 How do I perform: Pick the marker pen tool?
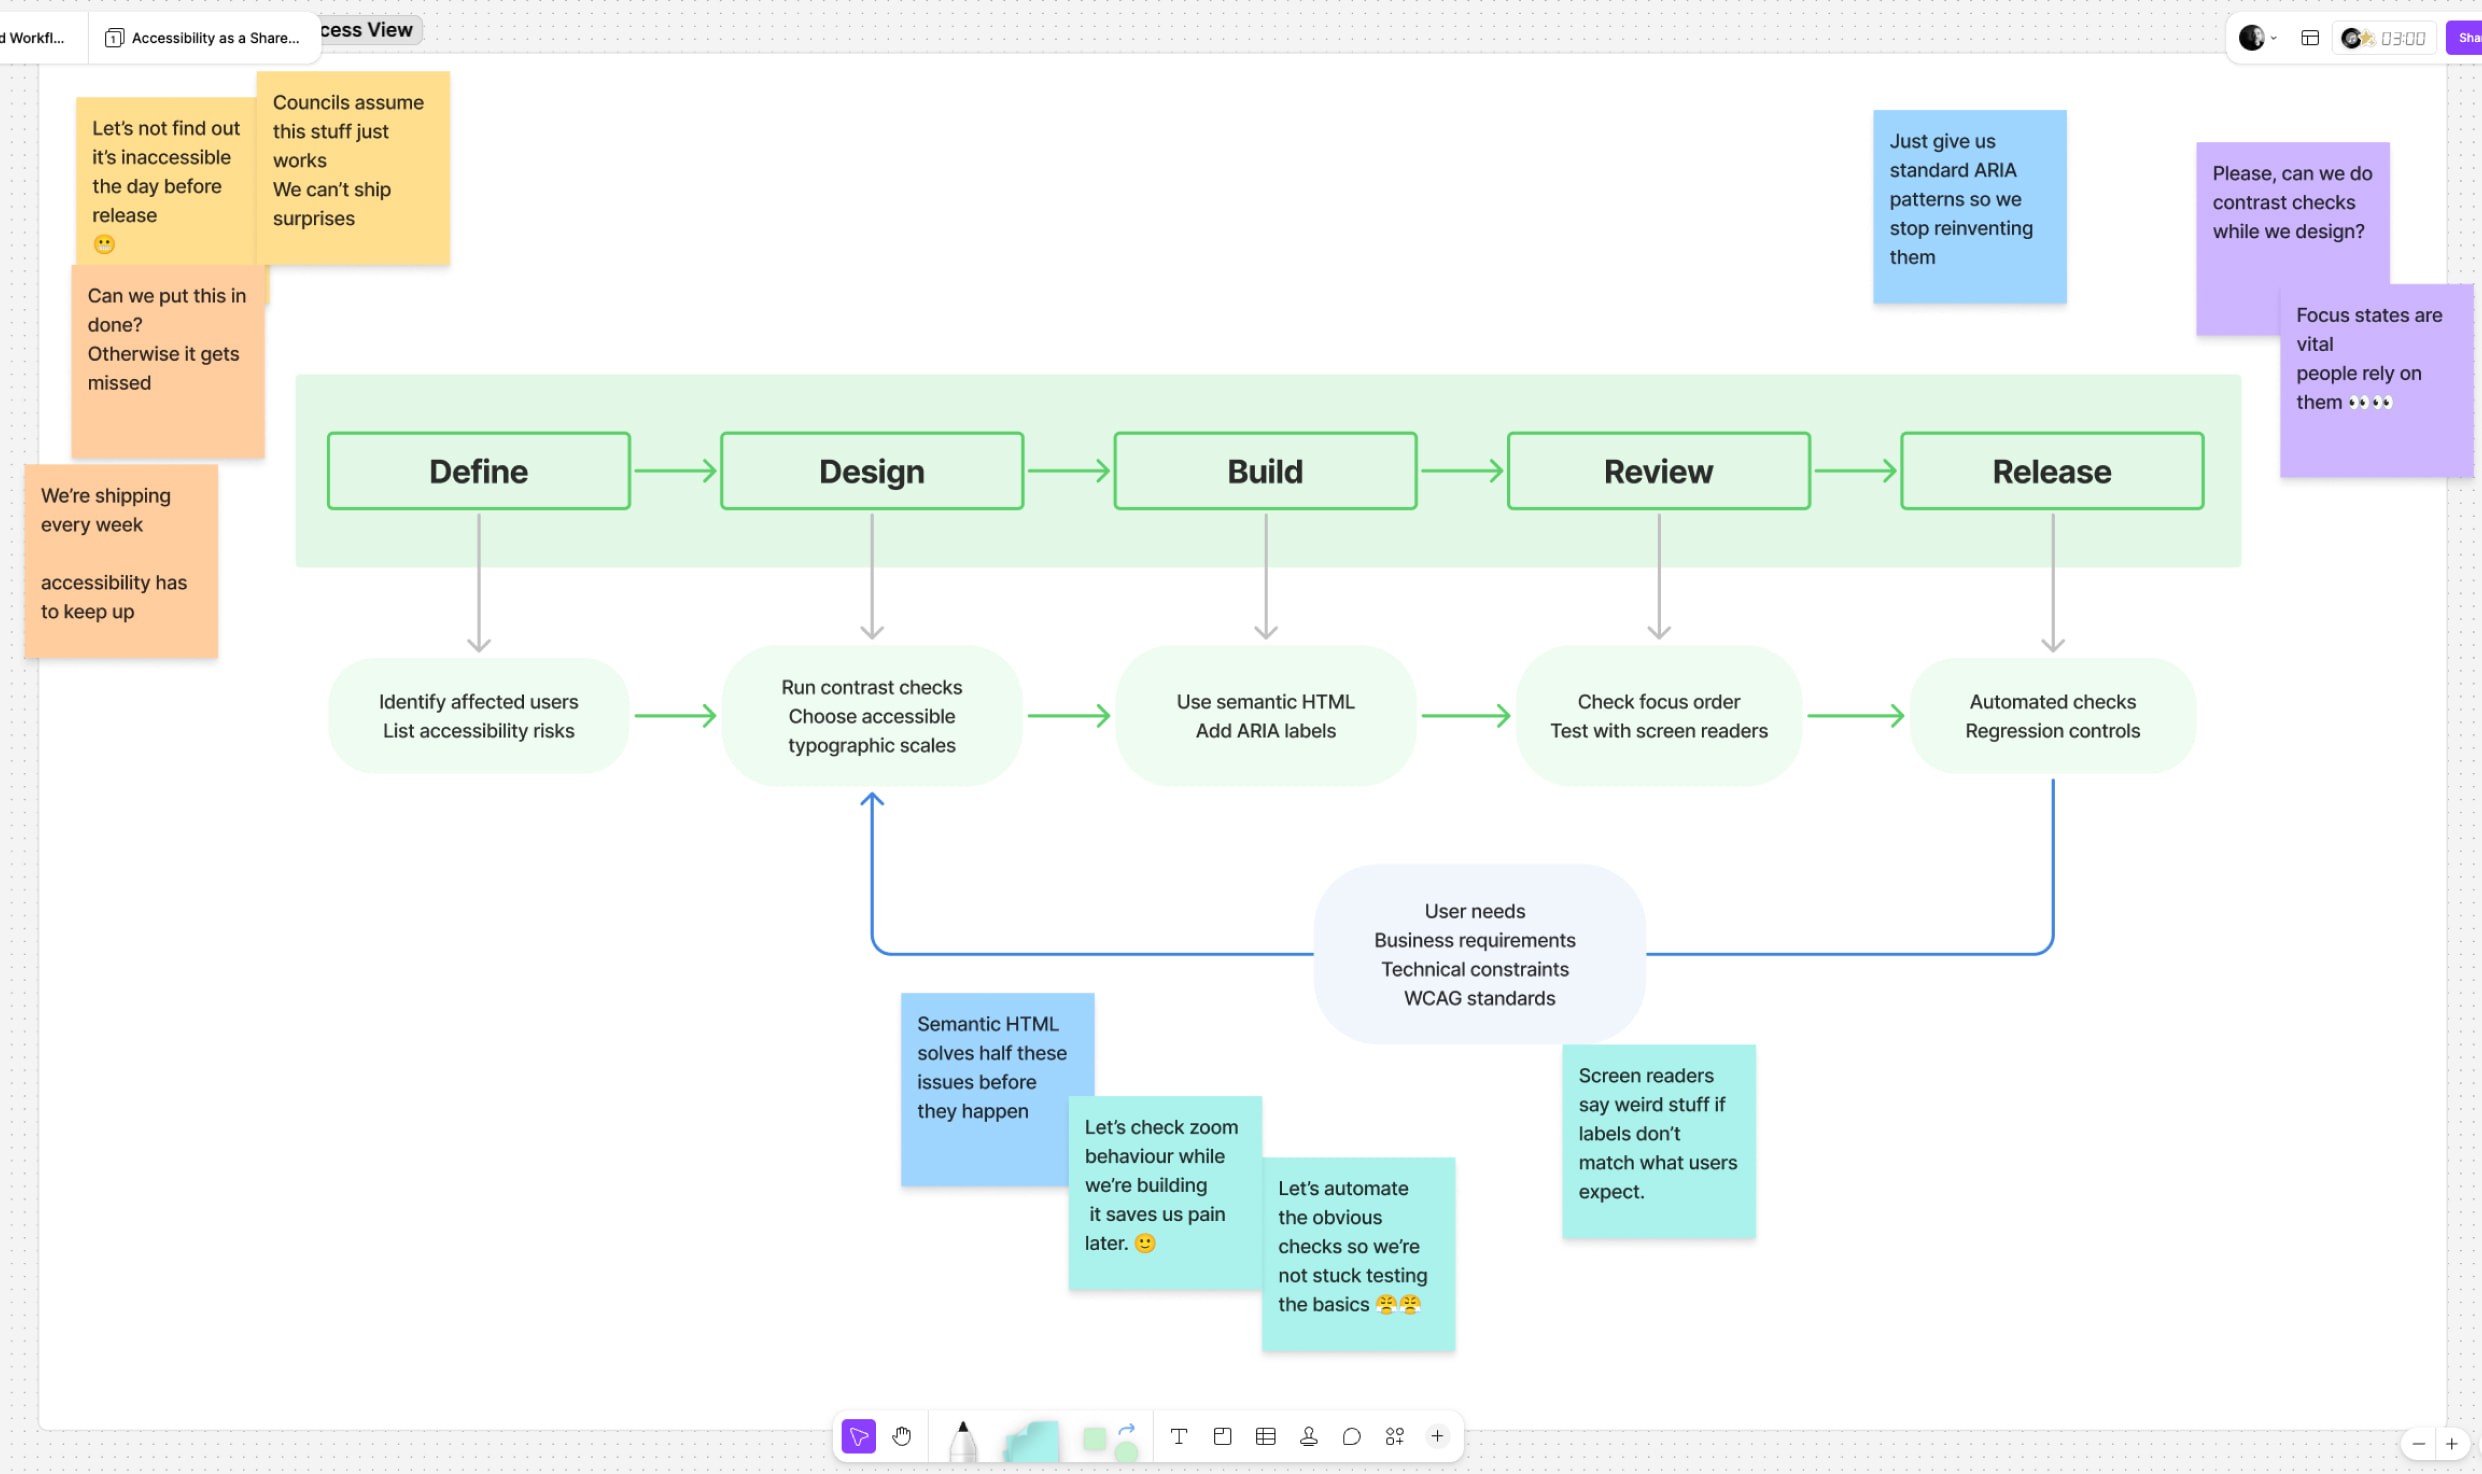click(962, 1441)
